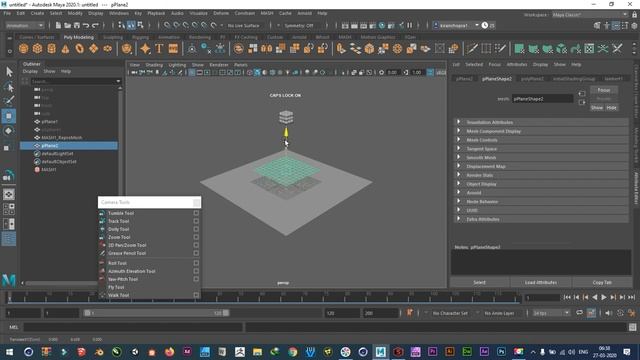640x360 pixels.
Task: Click the Open Scene folder icon
Action: tap(67, 25)
